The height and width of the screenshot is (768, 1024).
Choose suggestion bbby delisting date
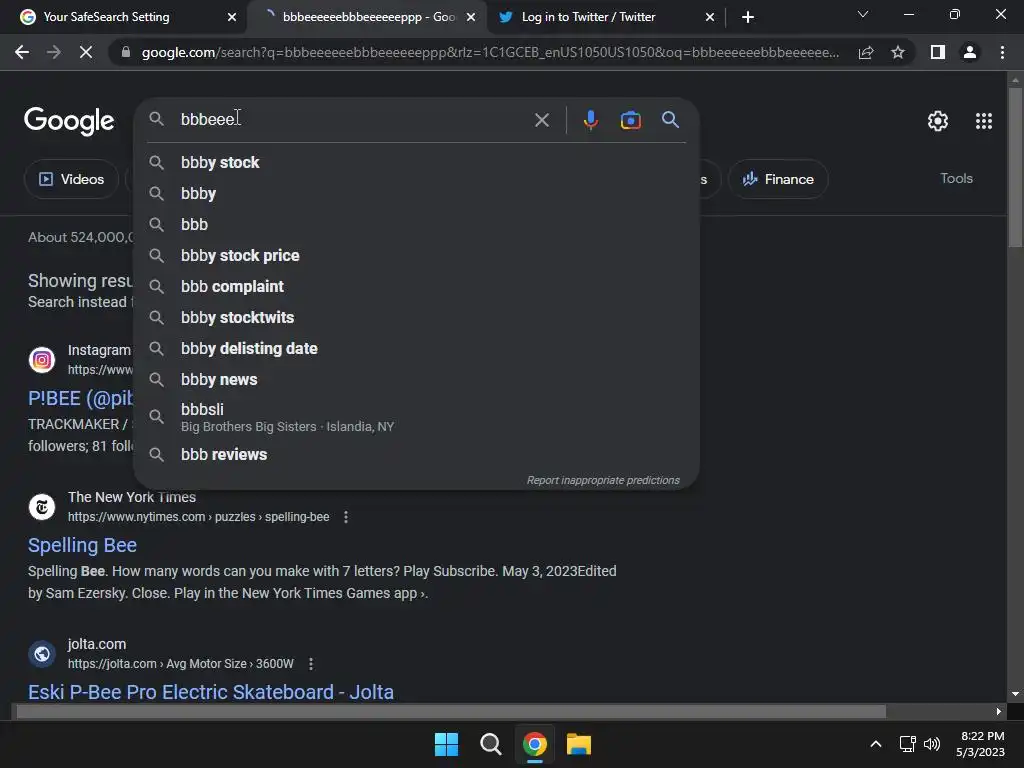coord(416,349)
